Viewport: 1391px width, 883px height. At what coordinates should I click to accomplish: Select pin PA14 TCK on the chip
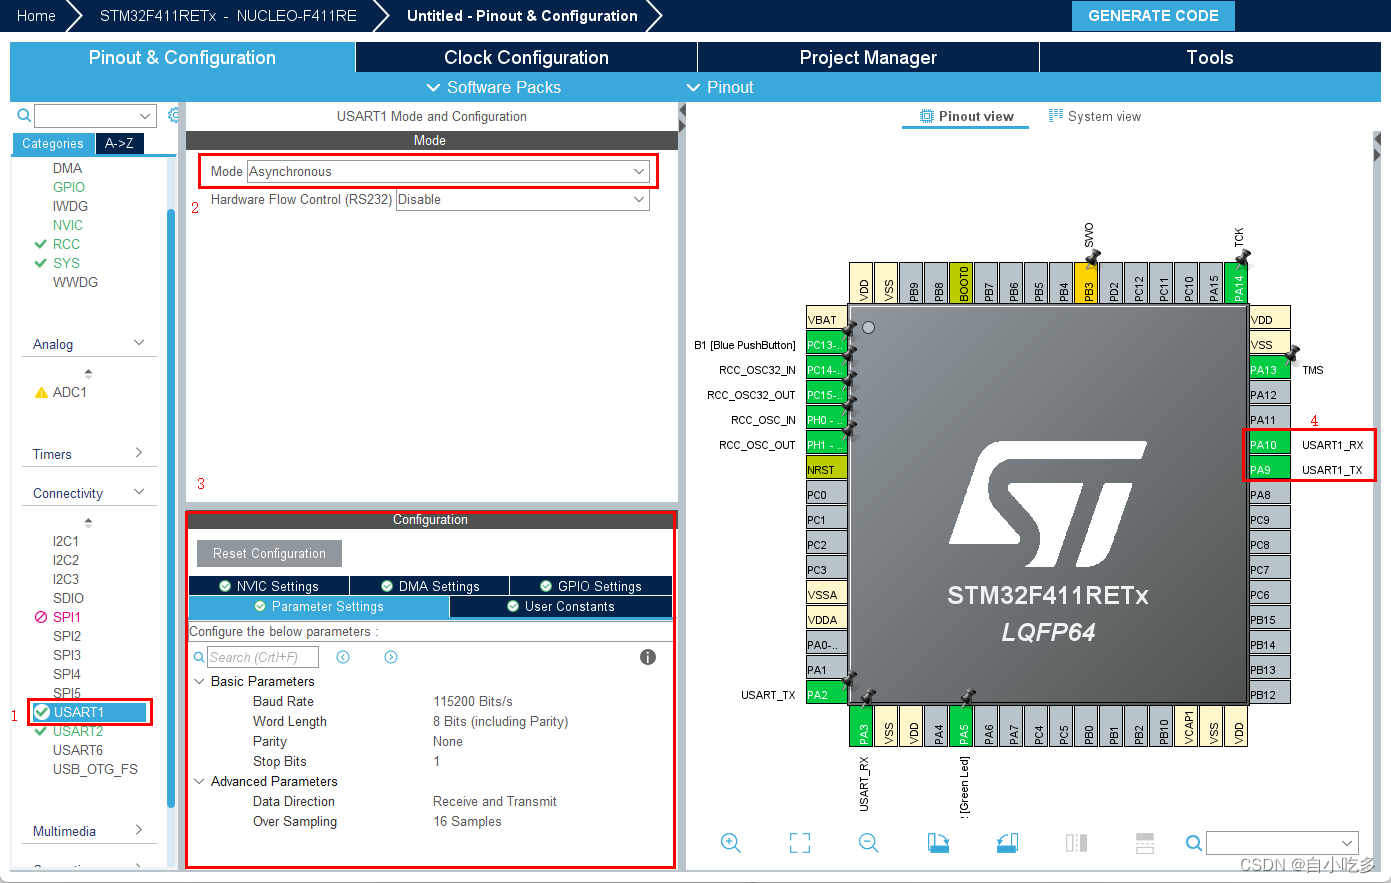tap(1236, 283)
